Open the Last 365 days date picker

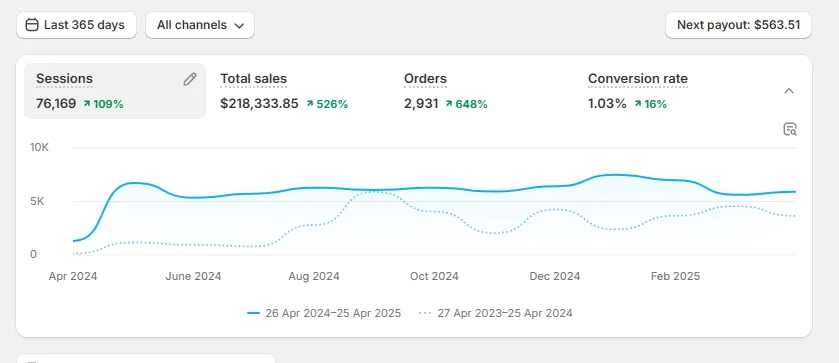pyautogui.click(x=76, y=25)
